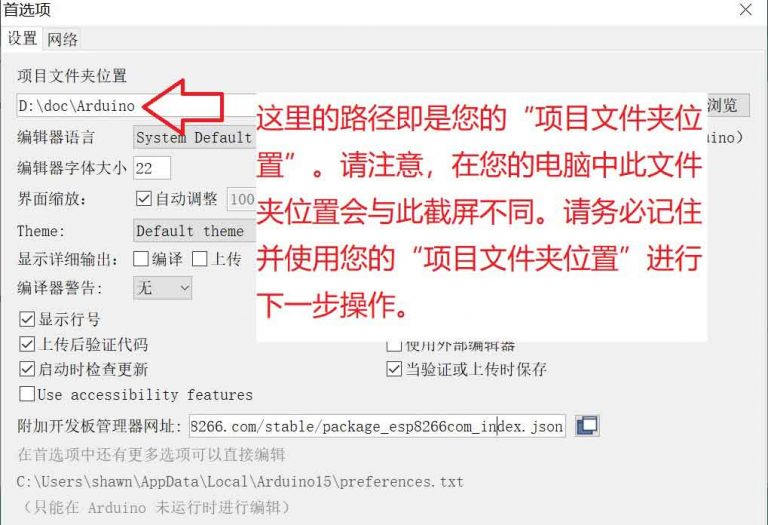Image resolution: width=768 pixels, height=525 pixels.
Task: Open the preferences.txt file path link
Action: (240, 482)
